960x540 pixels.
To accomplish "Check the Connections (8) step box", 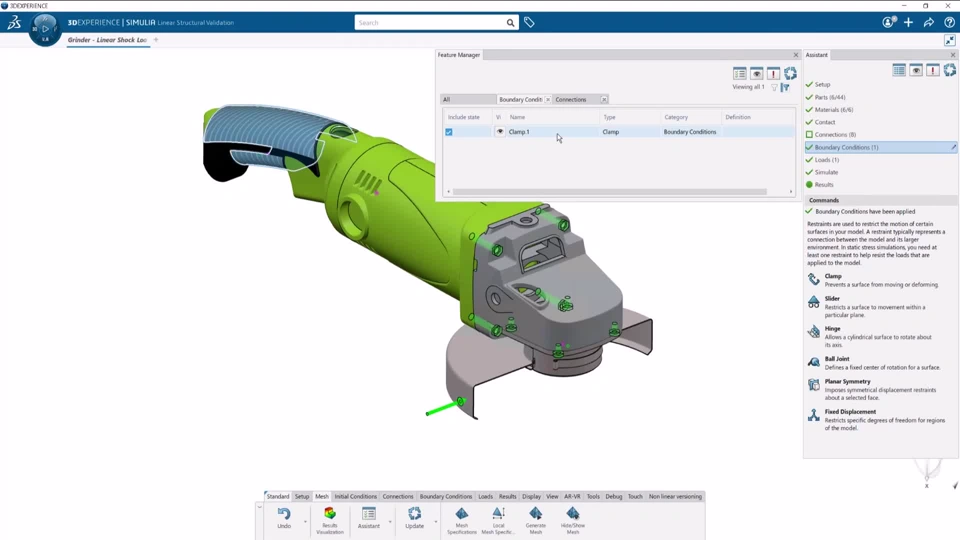I will click(x=809, y=135).
